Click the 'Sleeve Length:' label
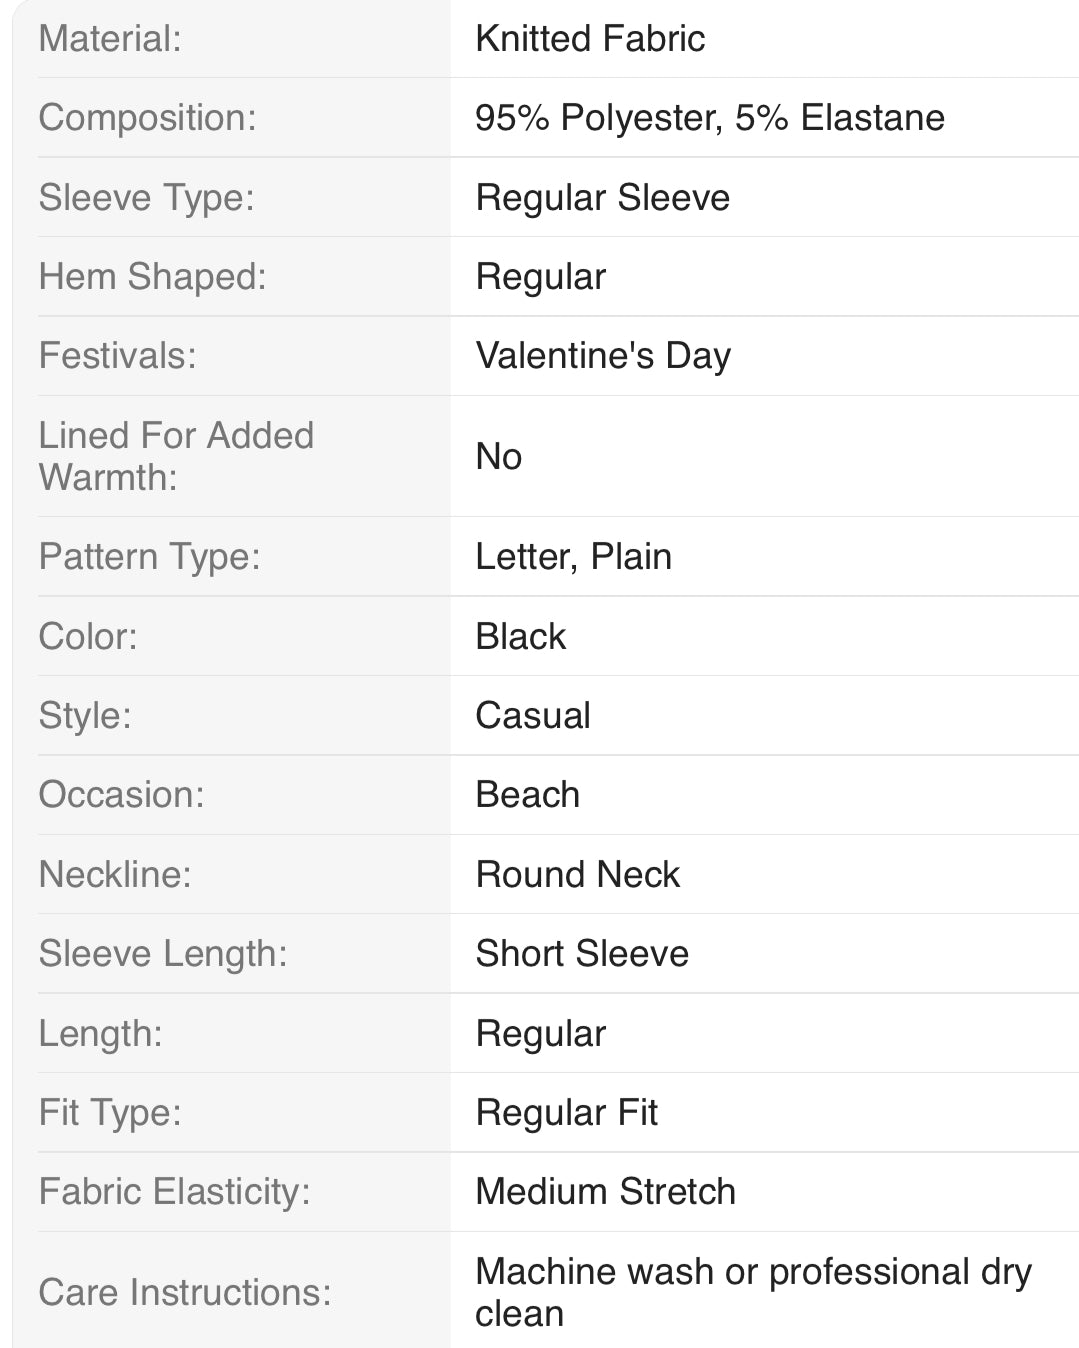1079x1348 pixels. click(x=162, y=954)
